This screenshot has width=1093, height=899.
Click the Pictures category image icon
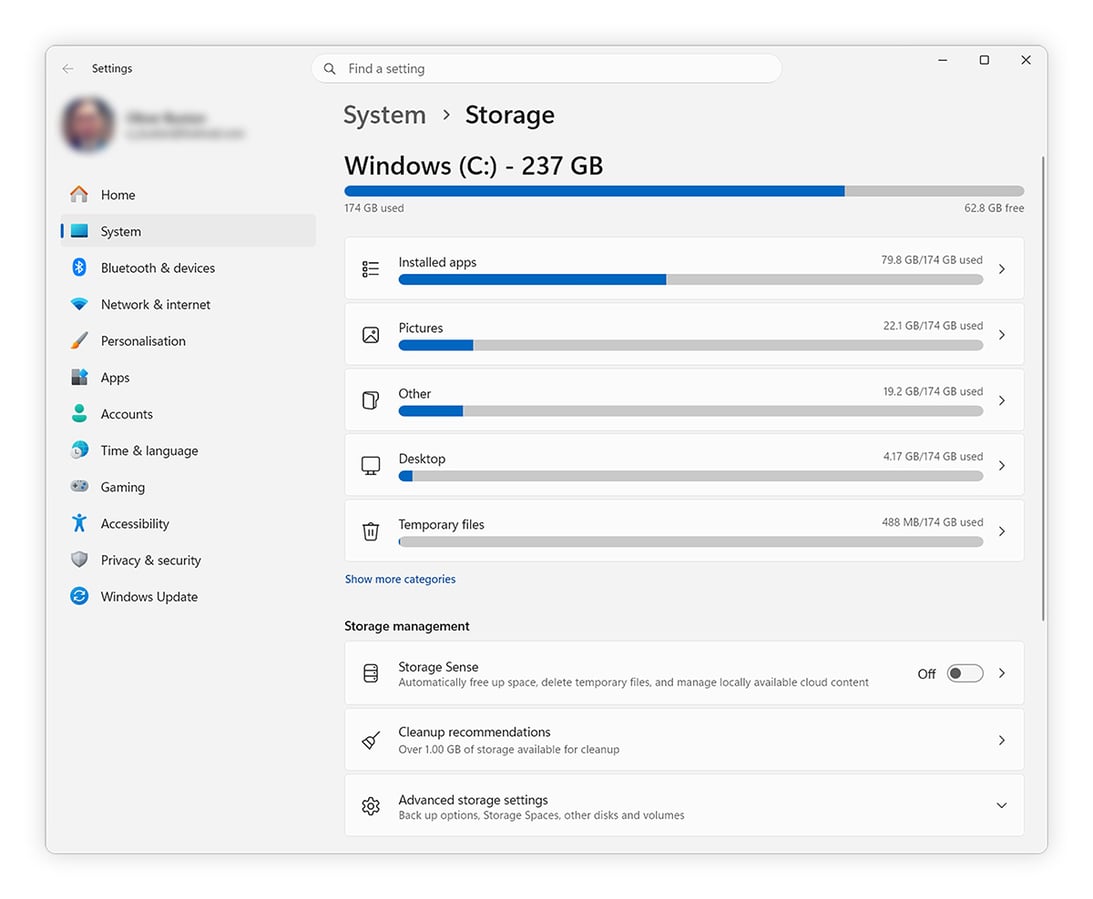coord(371,335)
